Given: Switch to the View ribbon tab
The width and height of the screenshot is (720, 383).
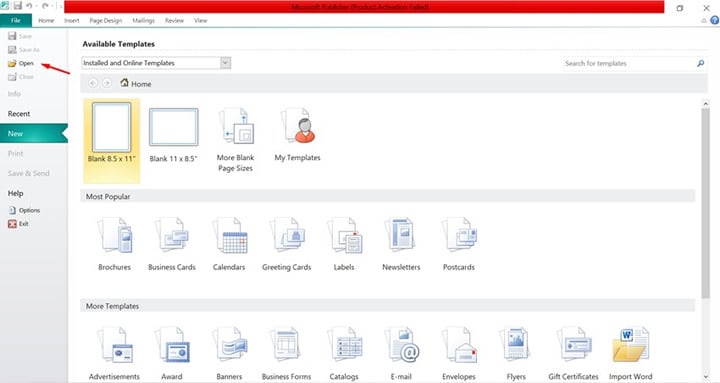Looking at the screenshot, I should click(x=200, y=21).
